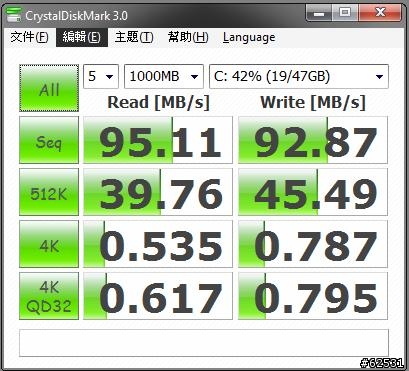409x371 pixels.
Task: Open the test count dropdown showing 5
Action: tap(101, 77)
